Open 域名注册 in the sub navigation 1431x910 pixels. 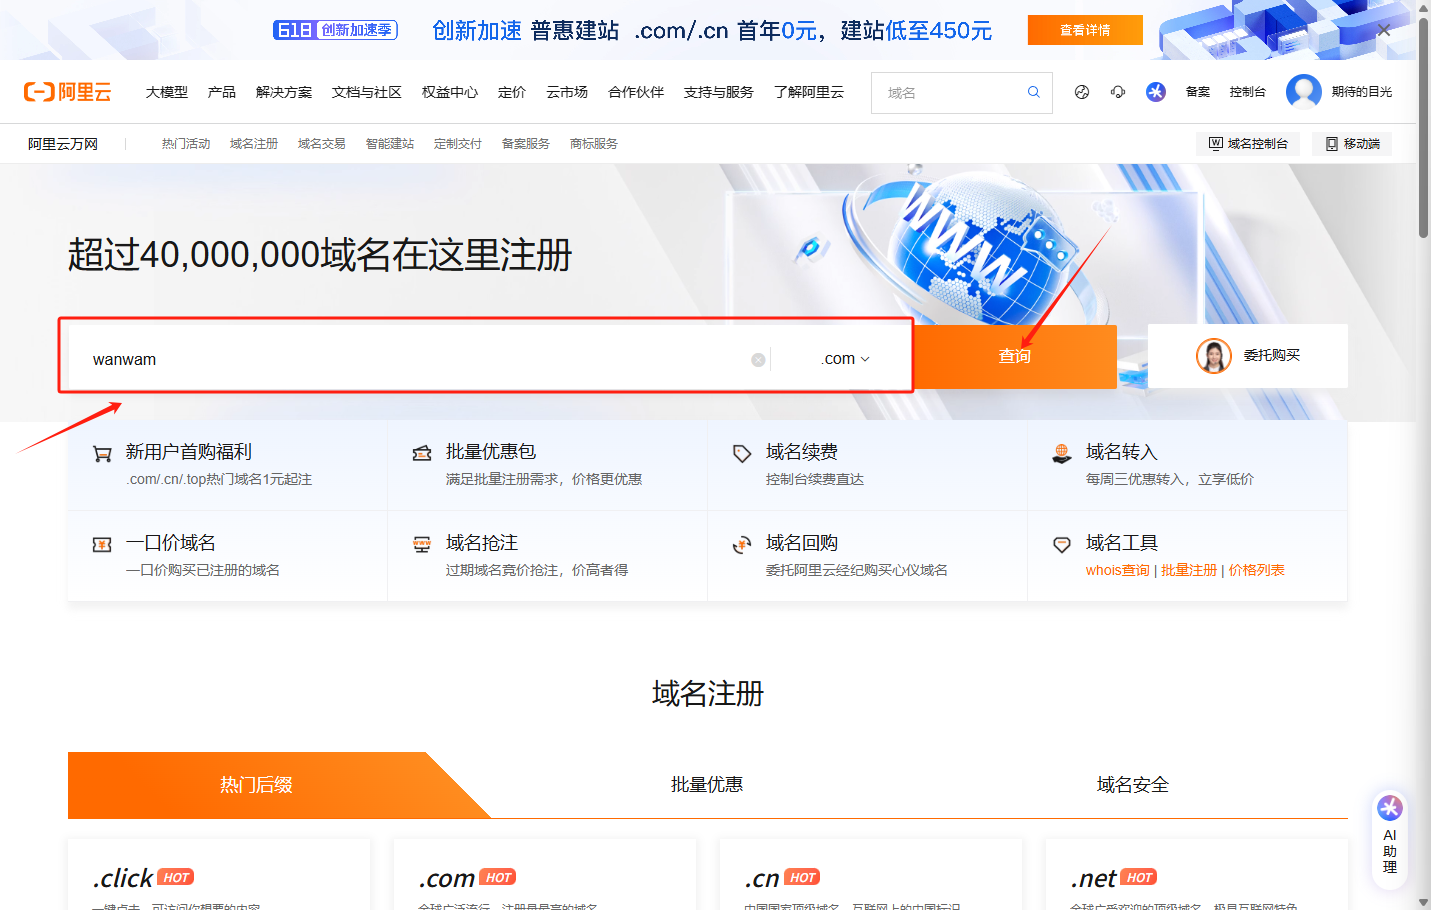click(x=254, y=144)
